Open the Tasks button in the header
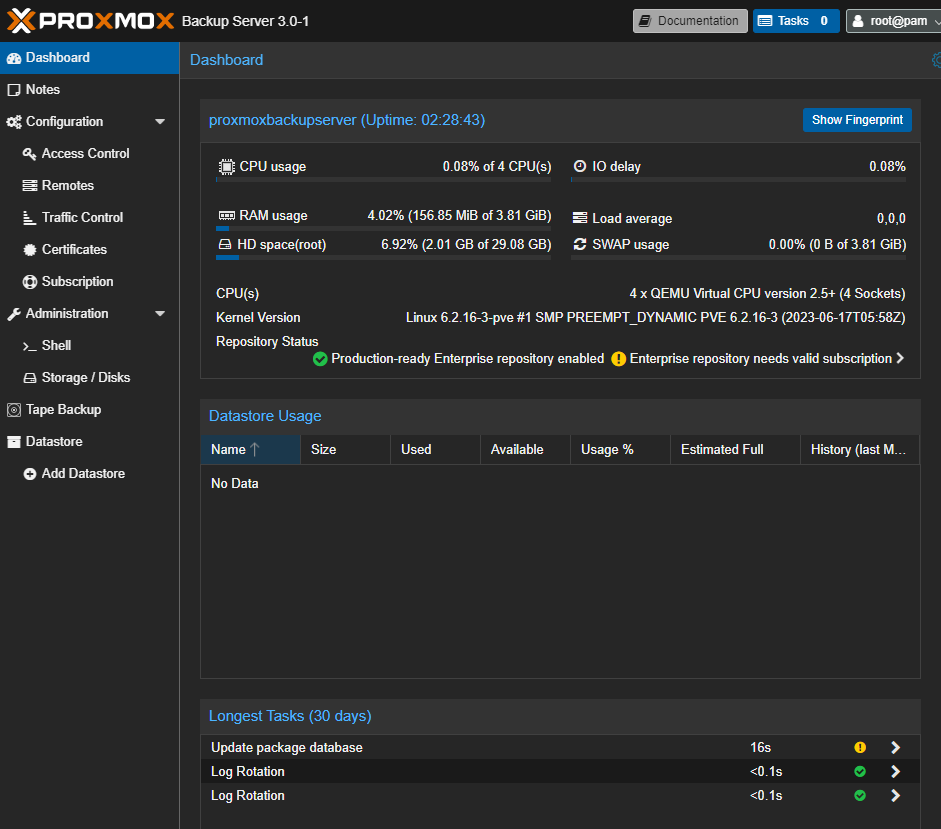This screenshot has height=829, width=941. 795,21
